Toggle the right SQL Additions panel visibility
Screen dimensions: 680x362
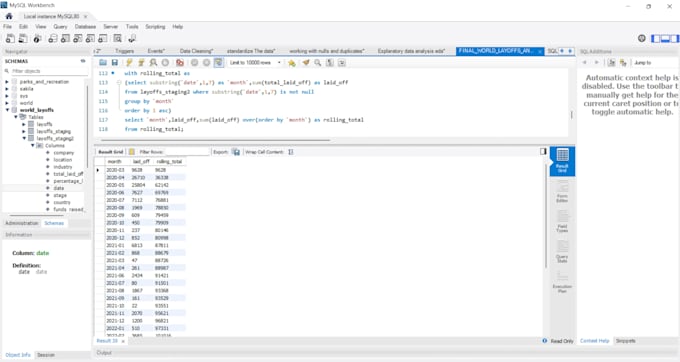[675, 39]
